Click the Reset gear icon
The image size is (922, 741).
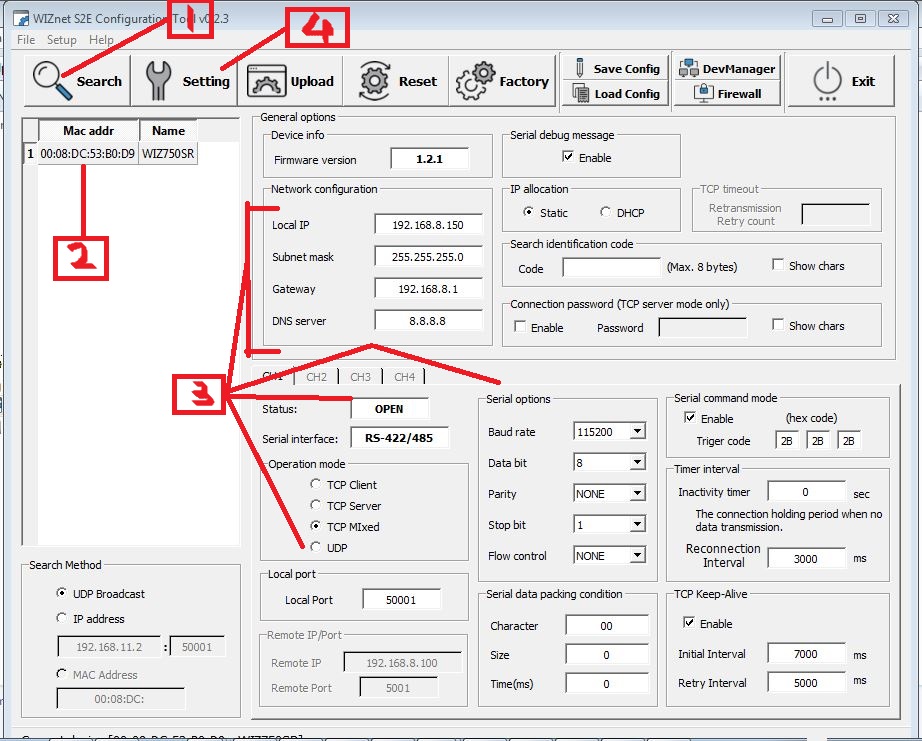375,81
